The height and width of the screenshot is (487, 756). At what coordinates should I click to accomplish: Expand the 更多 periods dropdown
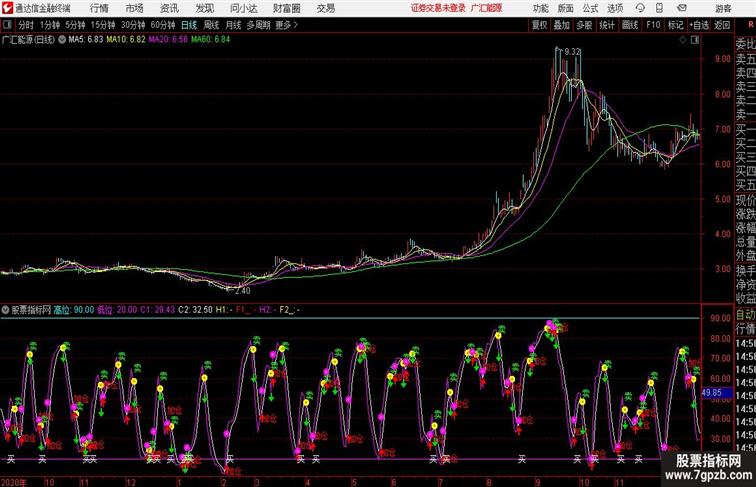(286, 25)
